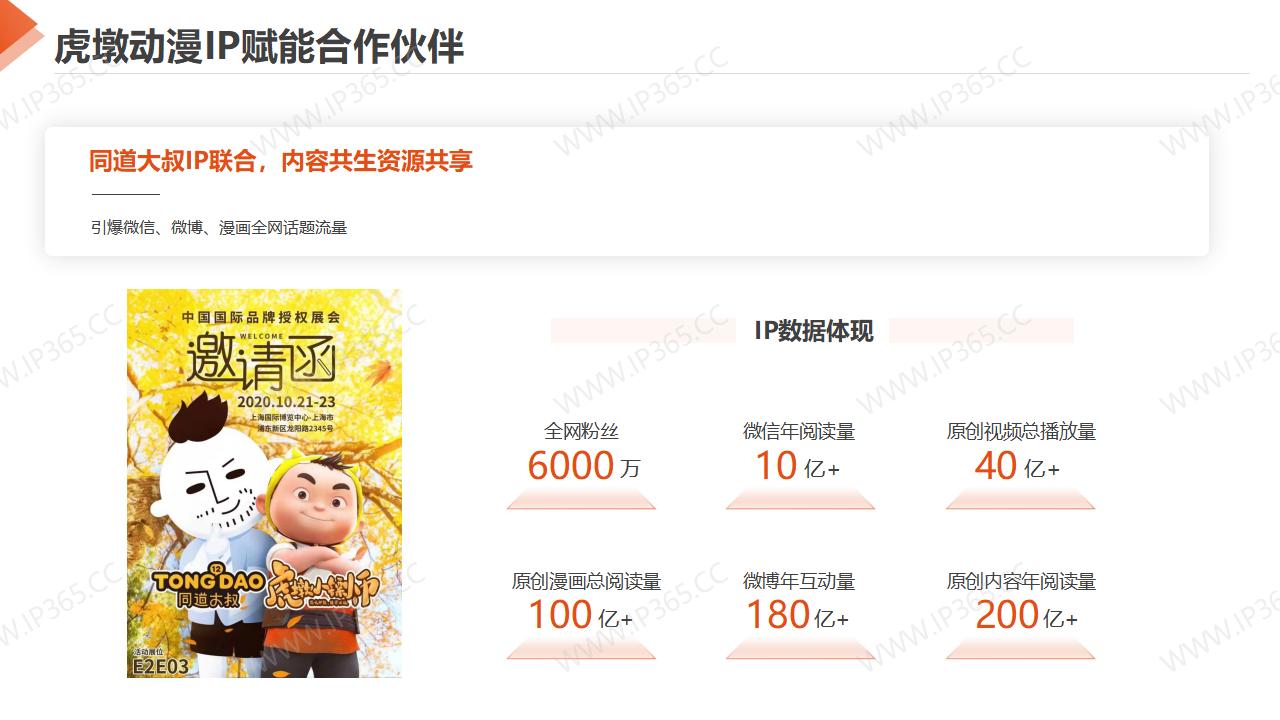Image resolution: width=1280 pixels, height=720 pixels.
Task: Click the 原创视频总播放量 label
Action: tap(1021, 432)
